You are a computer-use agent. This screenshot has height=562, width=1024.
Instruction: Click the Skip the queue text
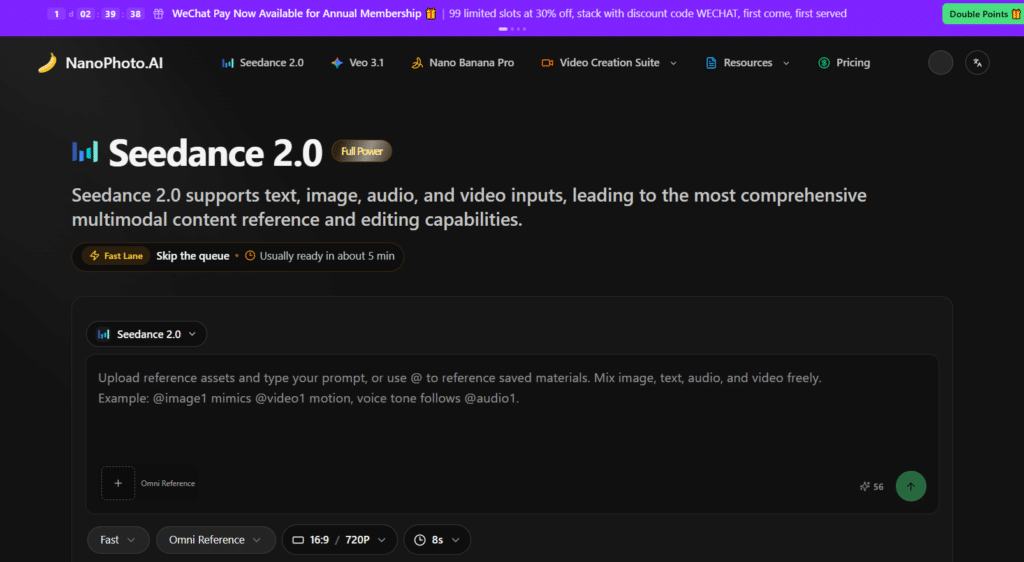pyautogui.click(x=193, y=256)
